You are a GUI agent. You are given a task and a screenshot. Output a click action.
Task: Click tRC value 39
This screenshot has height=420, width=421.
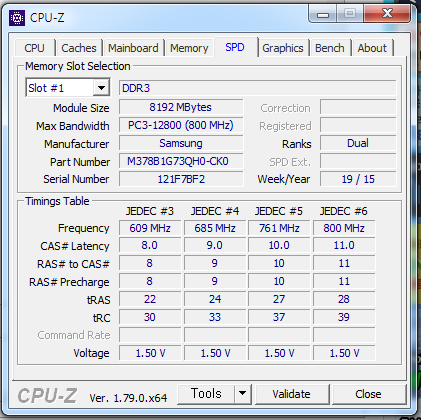(344, 317)
